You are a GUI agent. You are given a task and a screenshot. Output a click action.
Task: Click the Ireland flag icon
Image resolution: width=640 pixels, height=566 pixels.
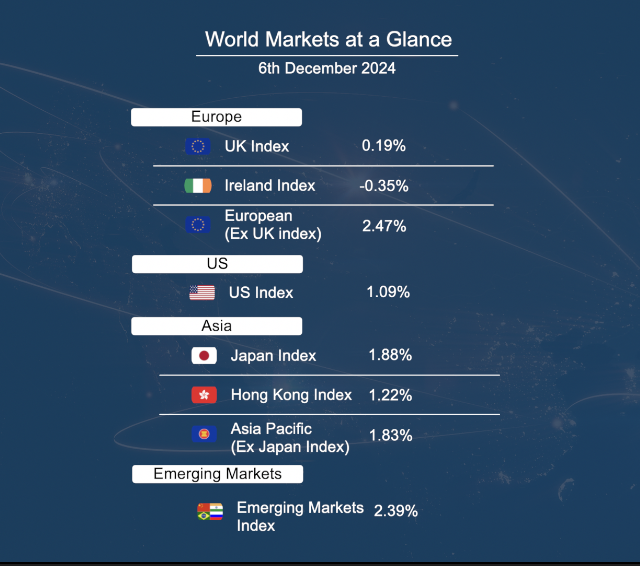(x=198, y=186)
